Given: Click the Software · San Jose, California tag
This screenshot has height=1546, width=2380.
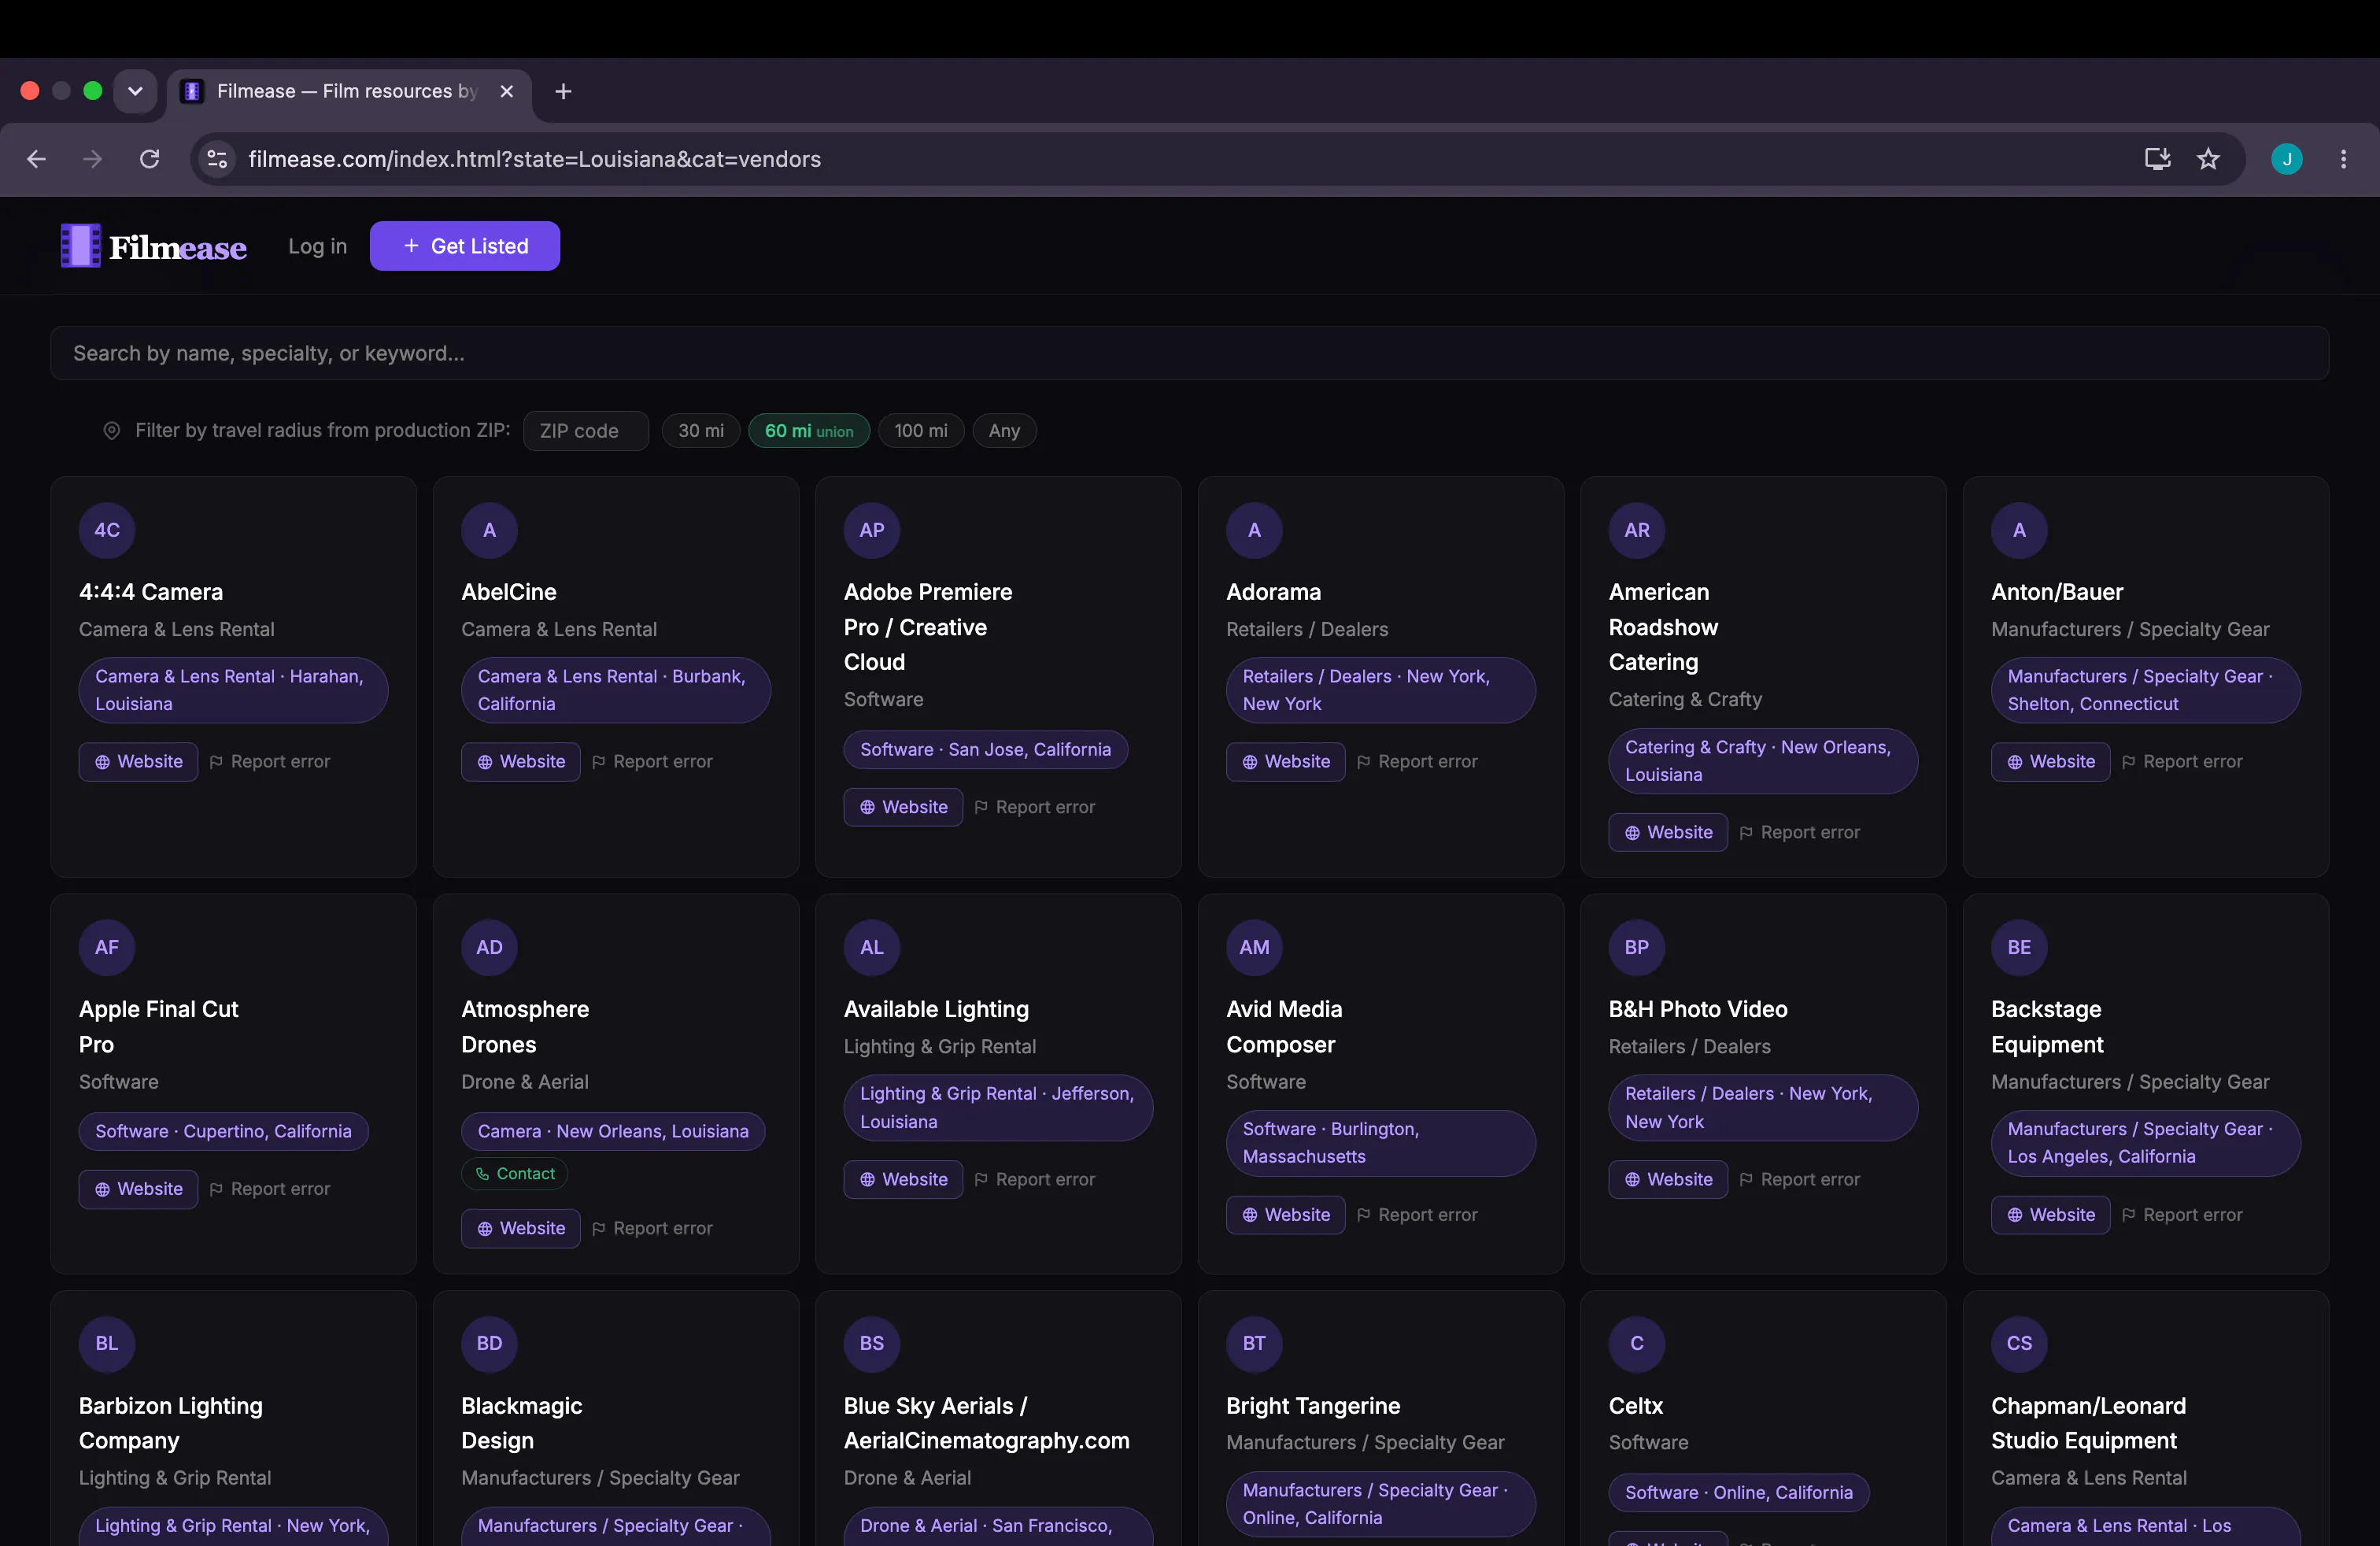Looking at the screenshot, I should pos(986,750).
